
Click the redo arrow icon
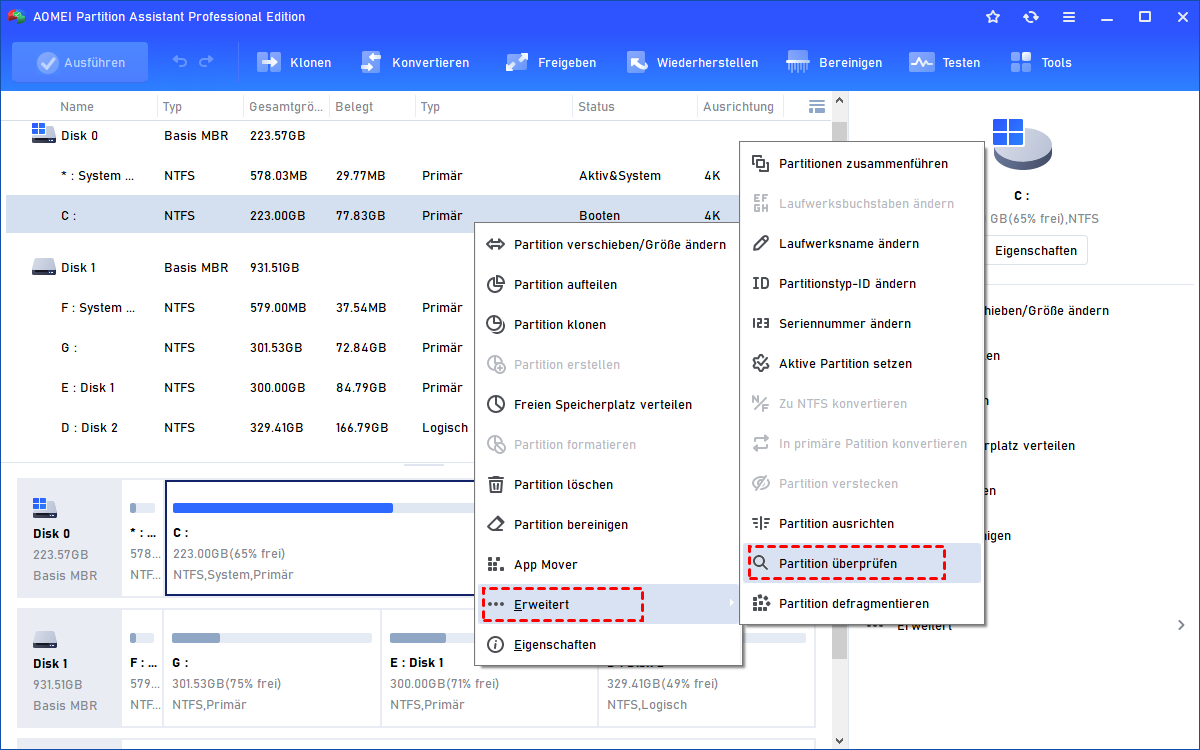tap(206, 62)
